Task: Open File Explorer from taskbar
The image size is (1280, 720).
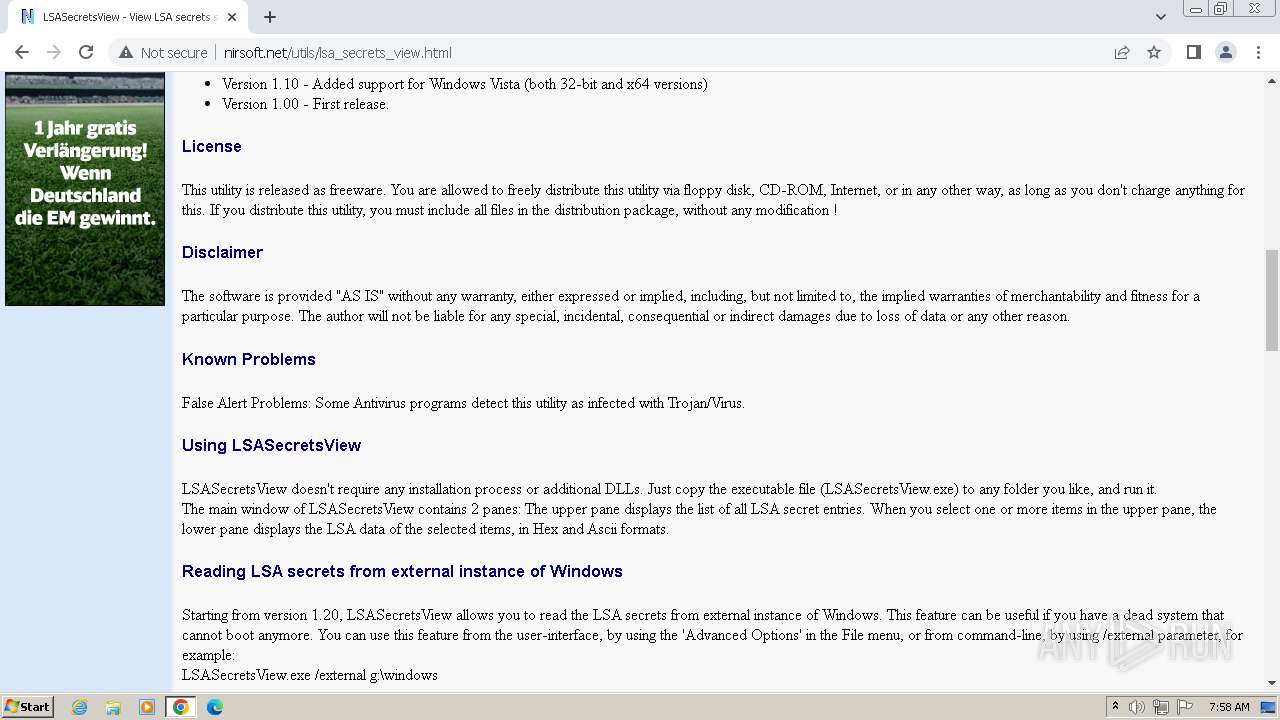Action: [113, 707]
